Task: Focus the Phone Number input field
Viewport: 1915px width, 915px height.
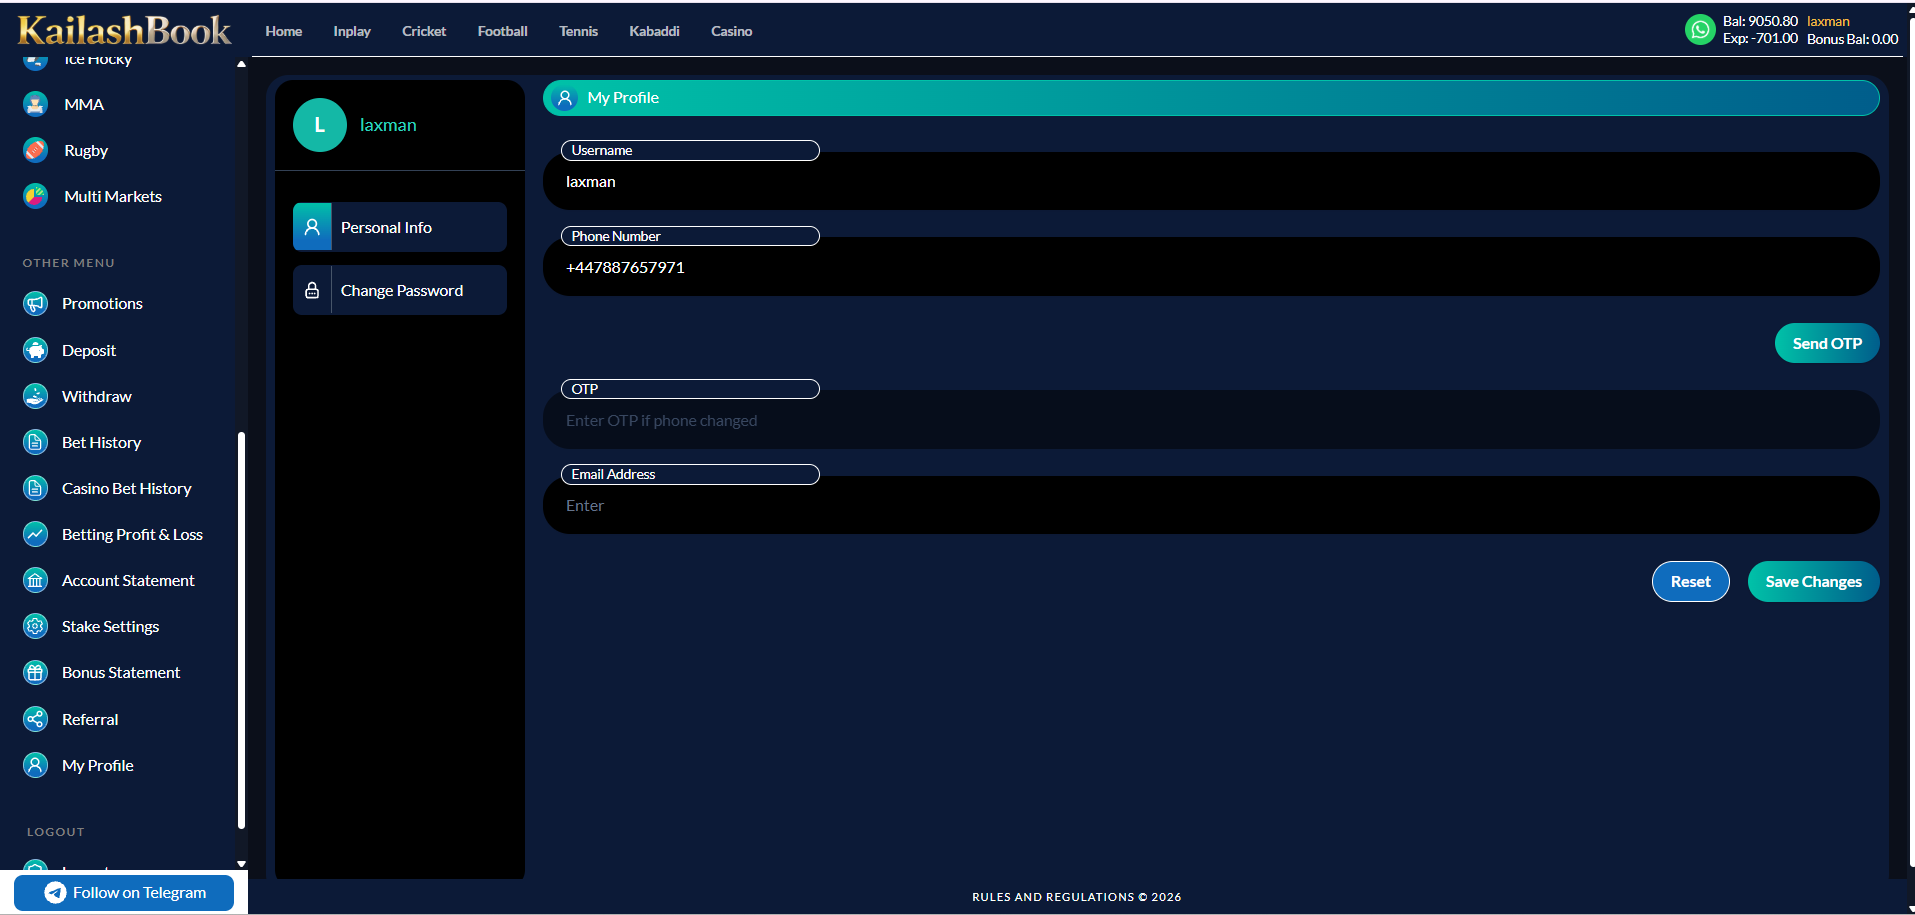Action: (1211, 267)
